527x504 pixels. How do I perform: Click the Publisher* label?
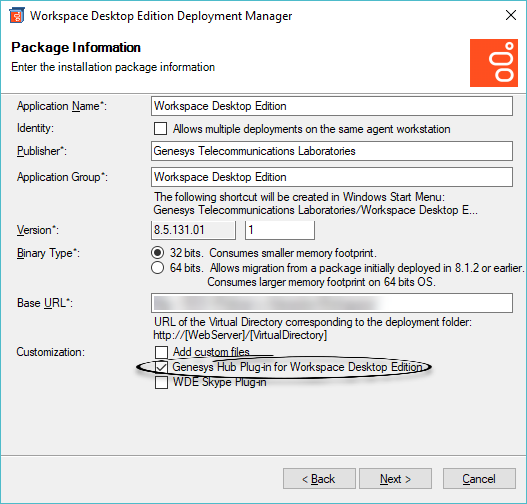click(42, 151)
